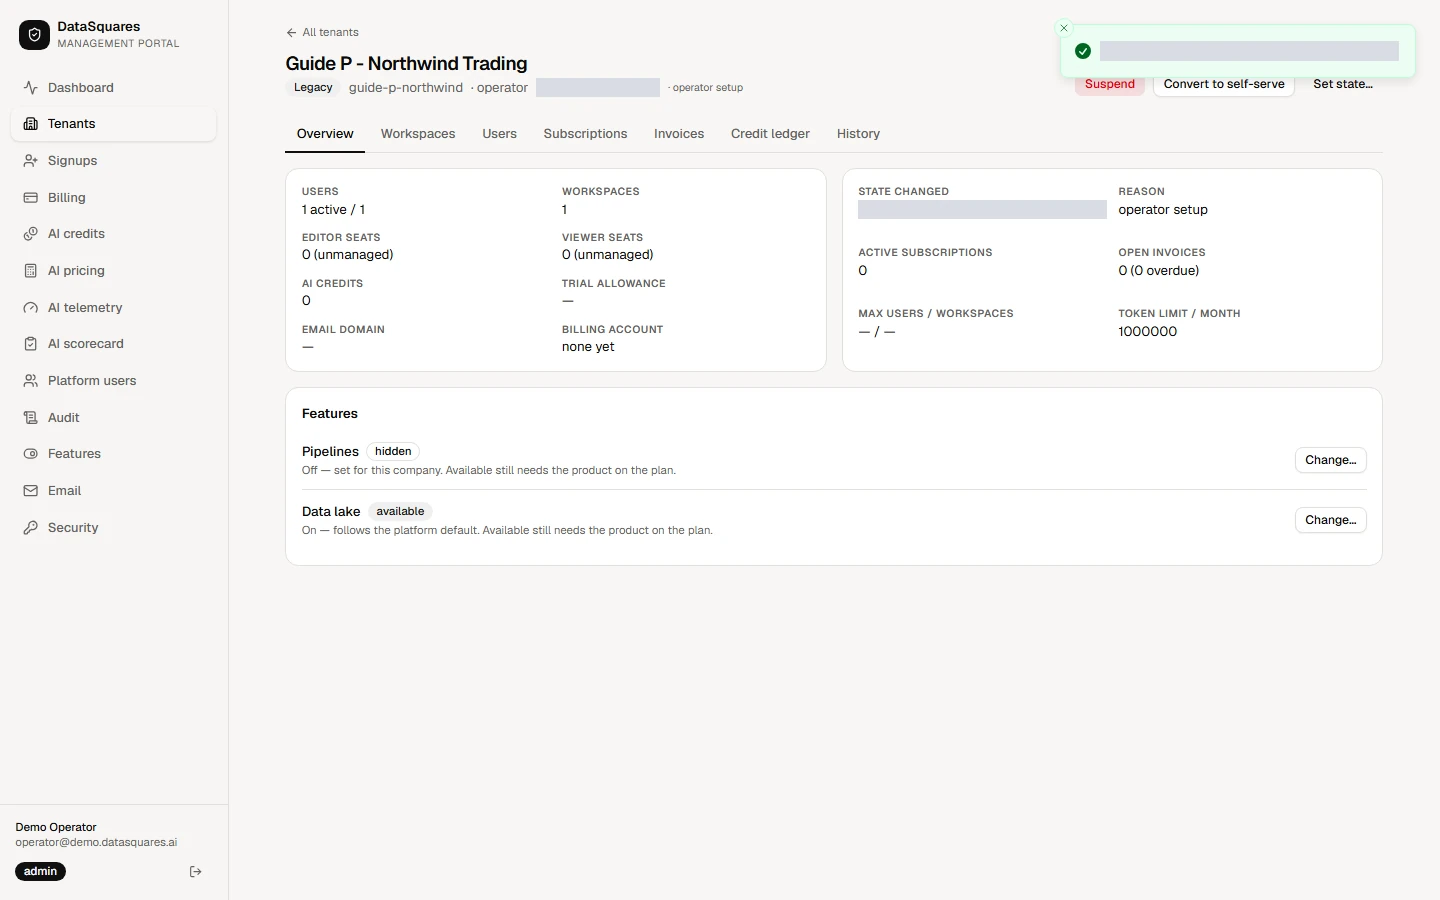Open the Security key icon
The height and width of the screenshot is (900, 1440).
[31, 528]
